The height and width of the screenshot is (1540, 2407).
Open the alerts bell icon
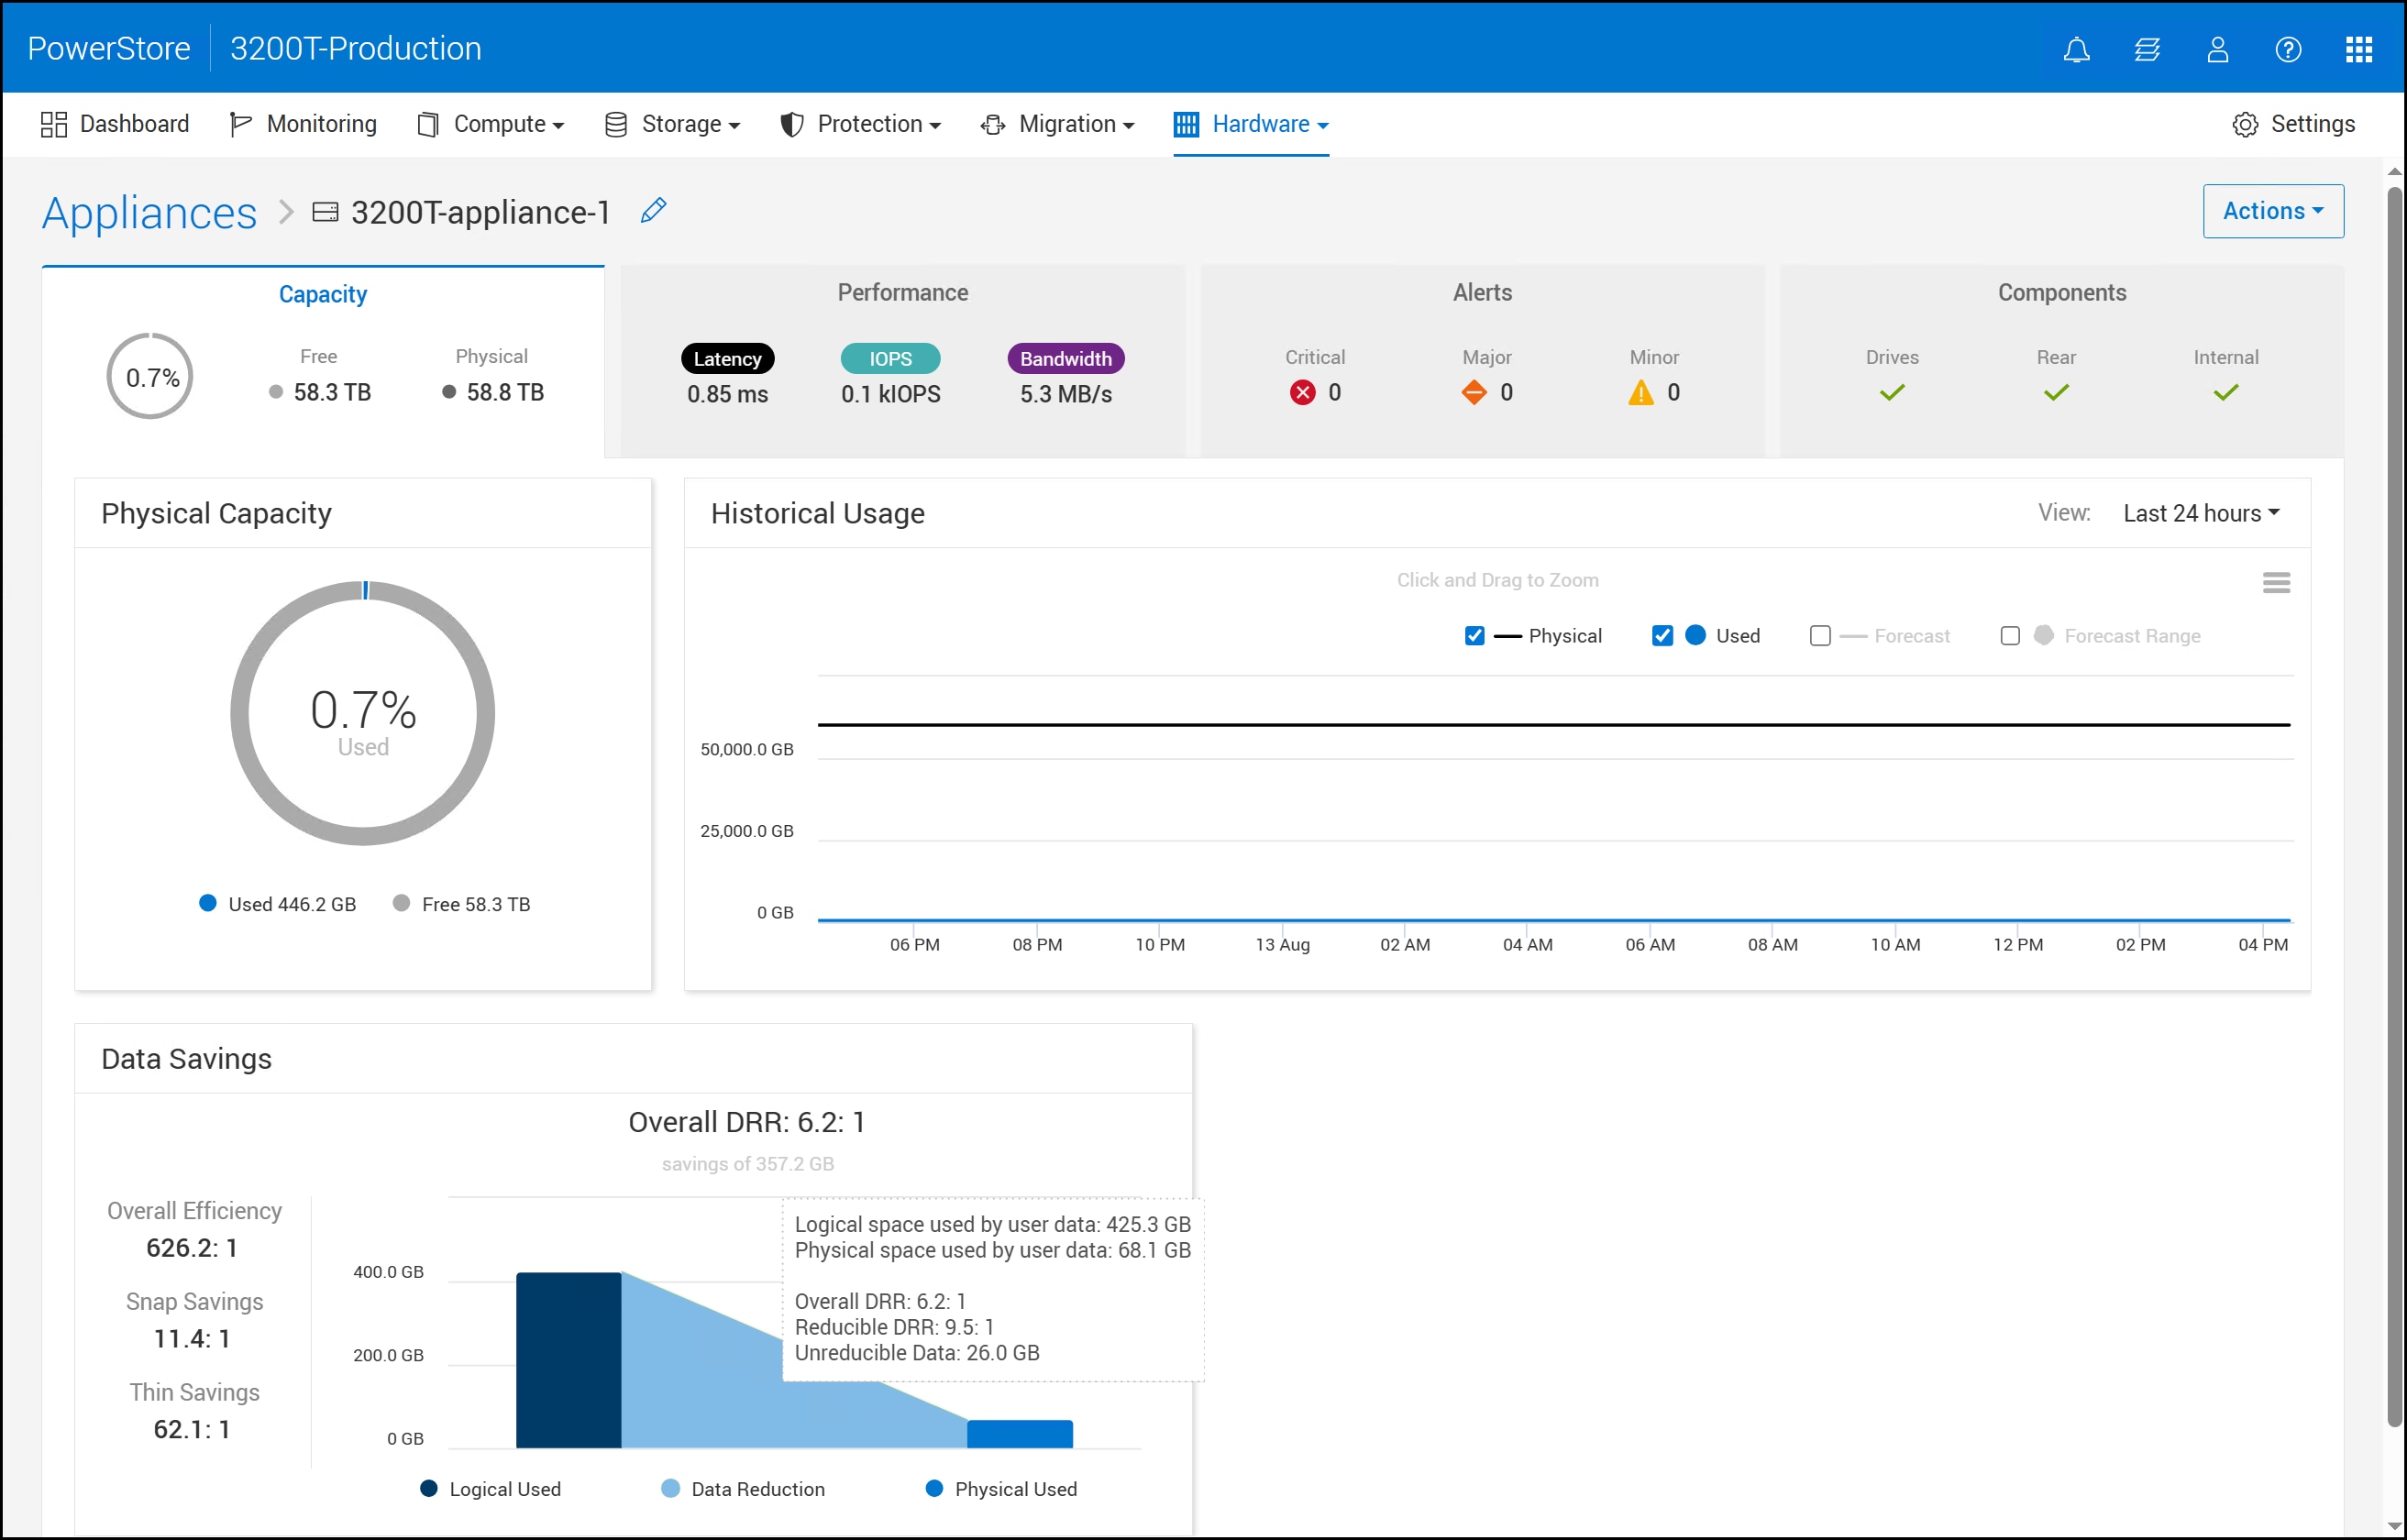[2076, 49]
